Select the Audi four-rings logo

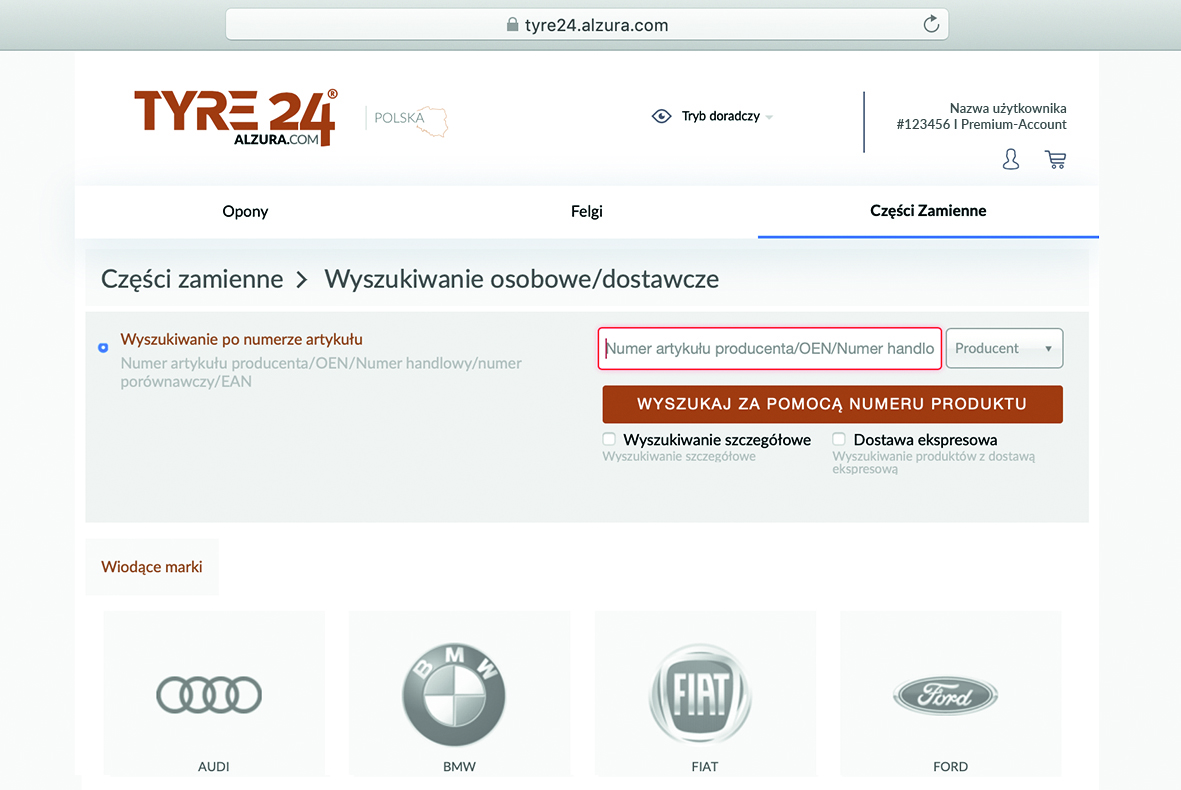209,694
